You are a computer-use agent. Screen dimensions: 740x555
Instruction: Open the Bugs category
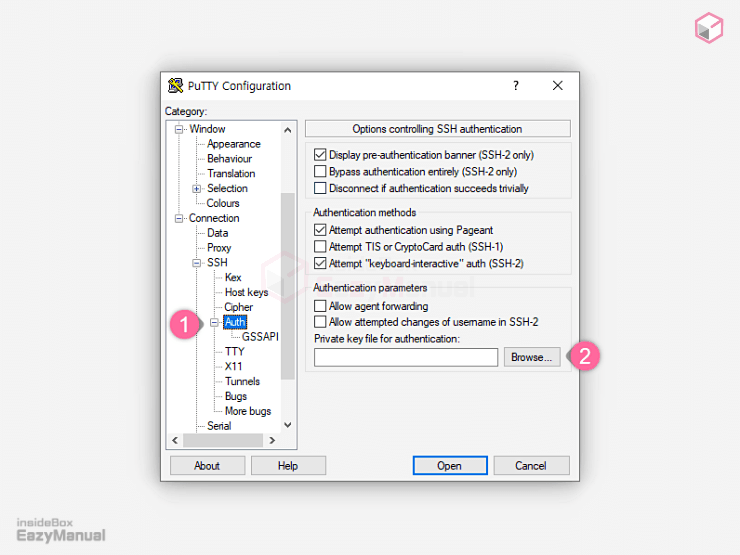236,396
